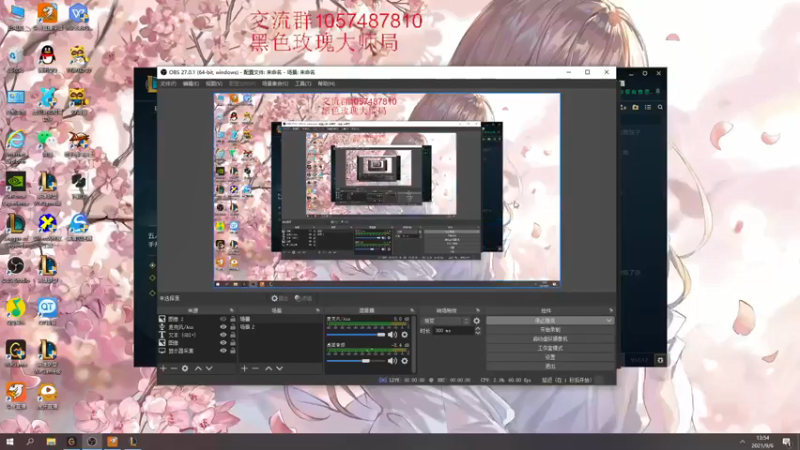
Task: Toggle lock on 图像 2 source
Action: [x=233, y=319]
